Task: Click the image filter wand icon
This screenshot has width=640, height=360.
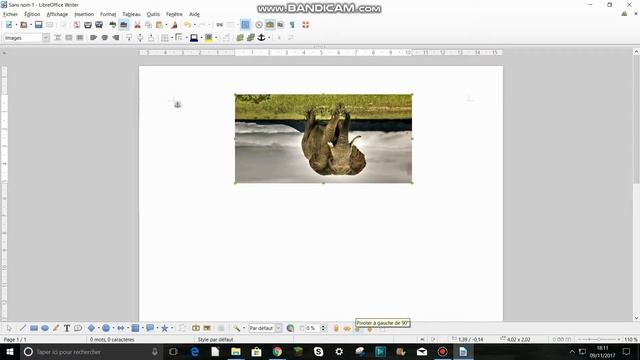Action: pos(236,328)
